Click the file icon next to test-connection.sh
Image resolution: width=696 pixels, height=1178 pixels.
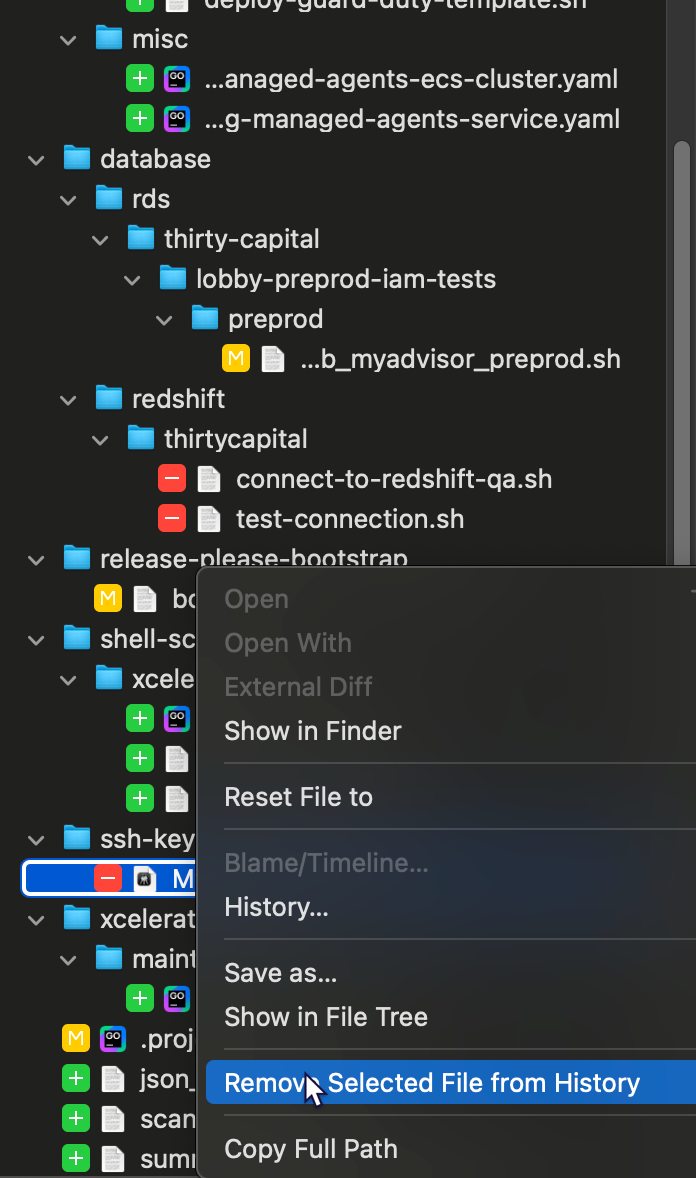coord(208,519)
